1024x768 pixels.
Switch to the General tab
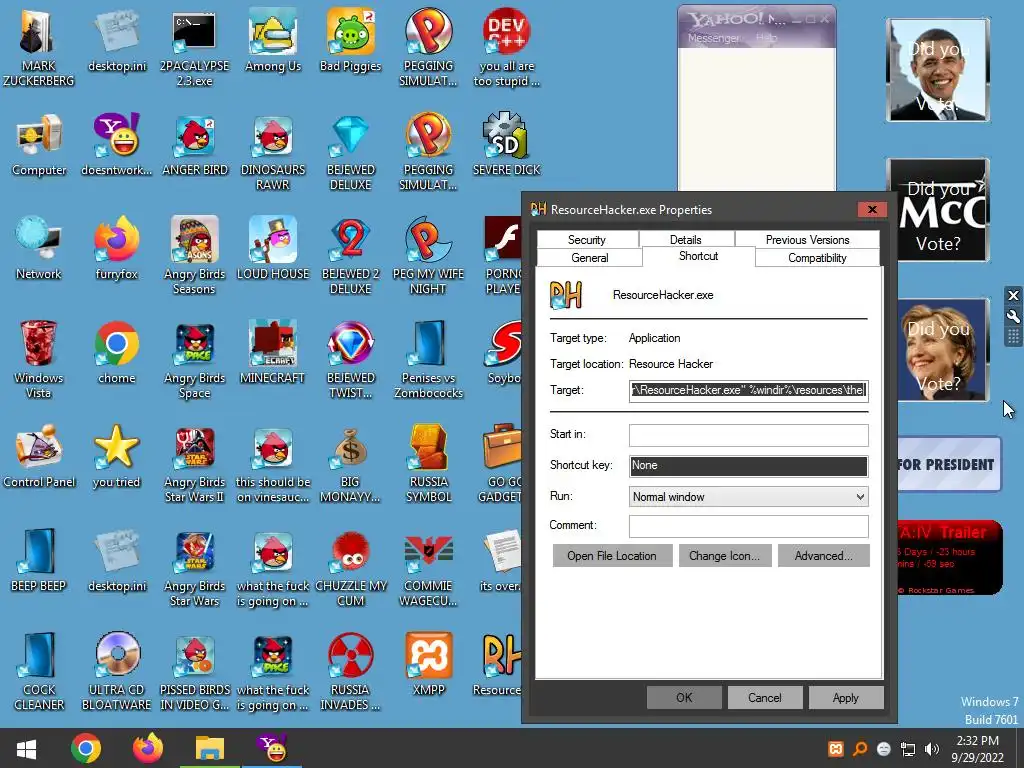[x=590, y=257]
